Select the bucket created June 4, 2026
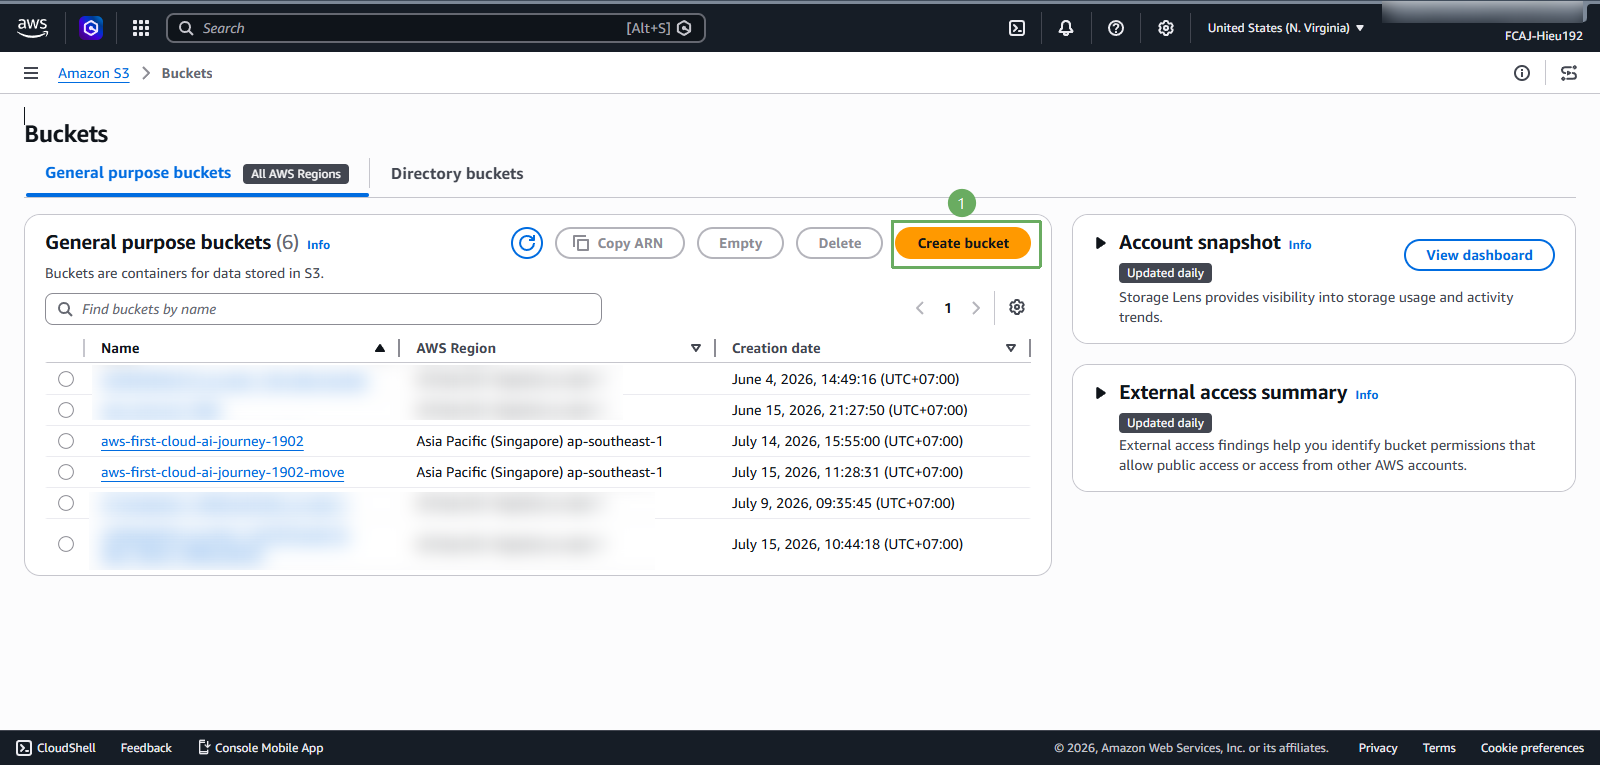The height and width of the screenshot is (765, 1600). 66,379
